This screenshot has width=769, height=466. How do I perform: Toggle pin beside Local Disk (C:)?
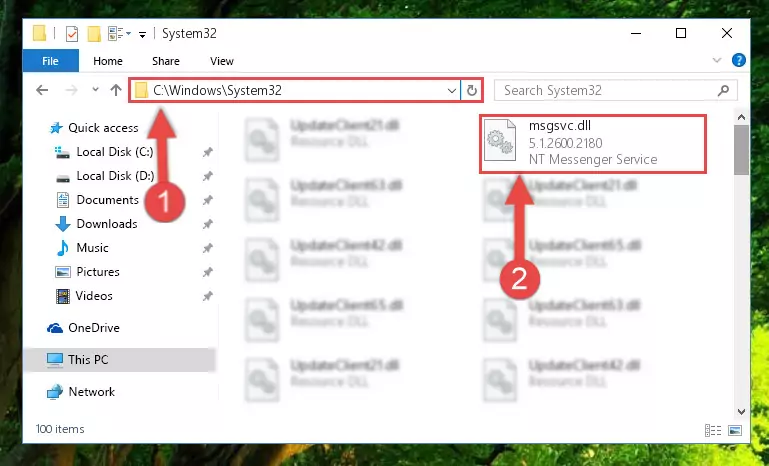click(208, 152)
